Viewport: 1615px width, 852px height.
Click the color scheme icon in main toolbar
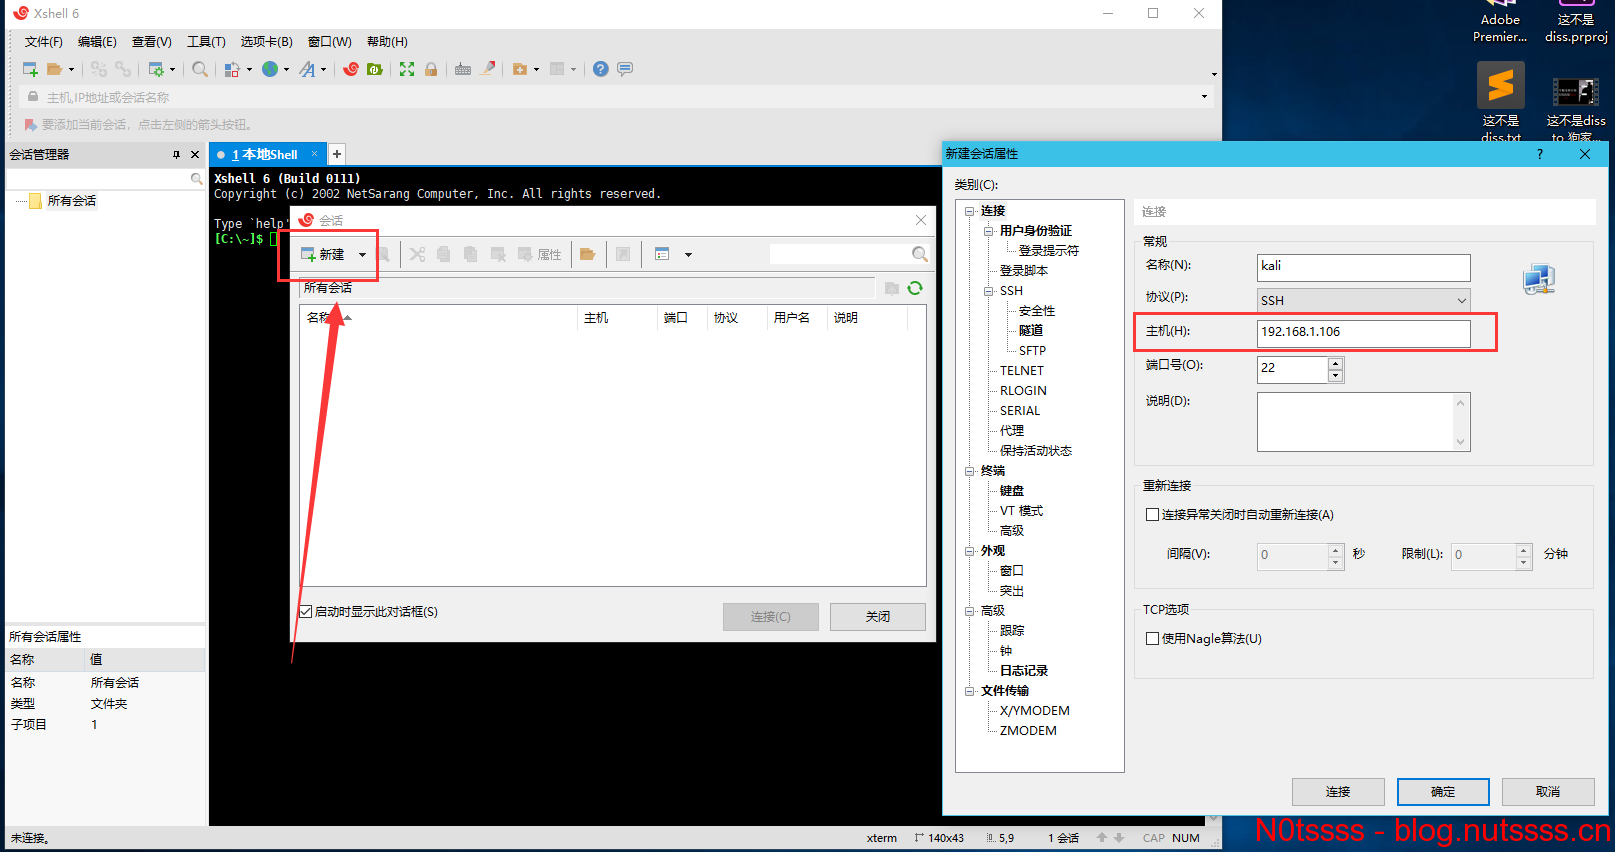tap(232, 69)
